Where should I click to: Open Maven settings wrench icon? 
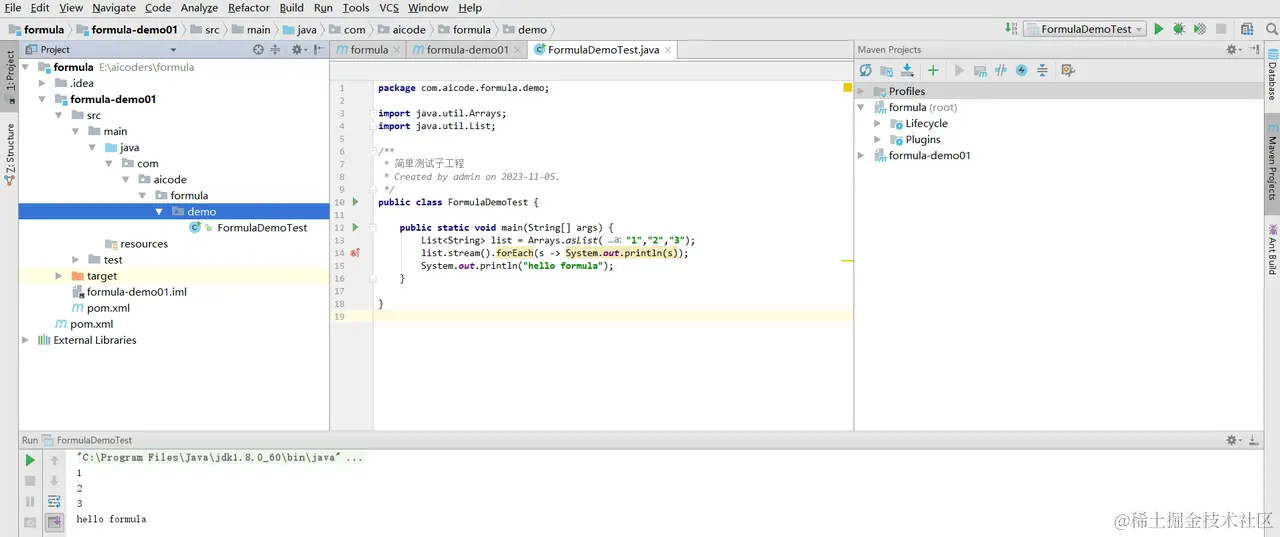pos(1068,70)
